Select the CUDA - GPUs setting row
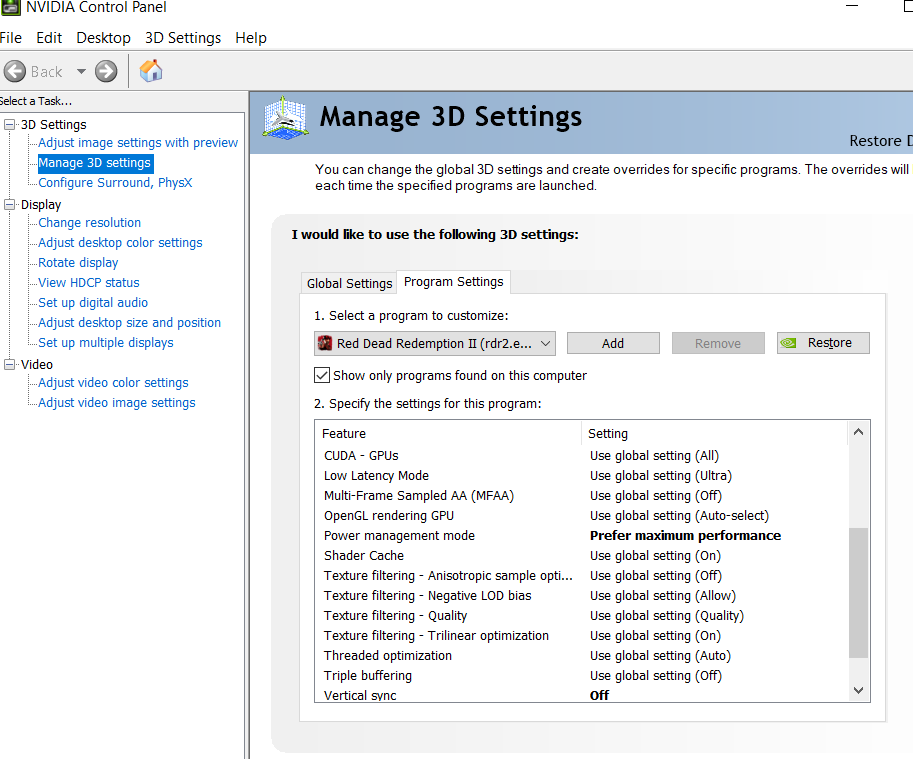Image resolution: width=913 pixels, height=759 pixels. click(x=581, y=456)
